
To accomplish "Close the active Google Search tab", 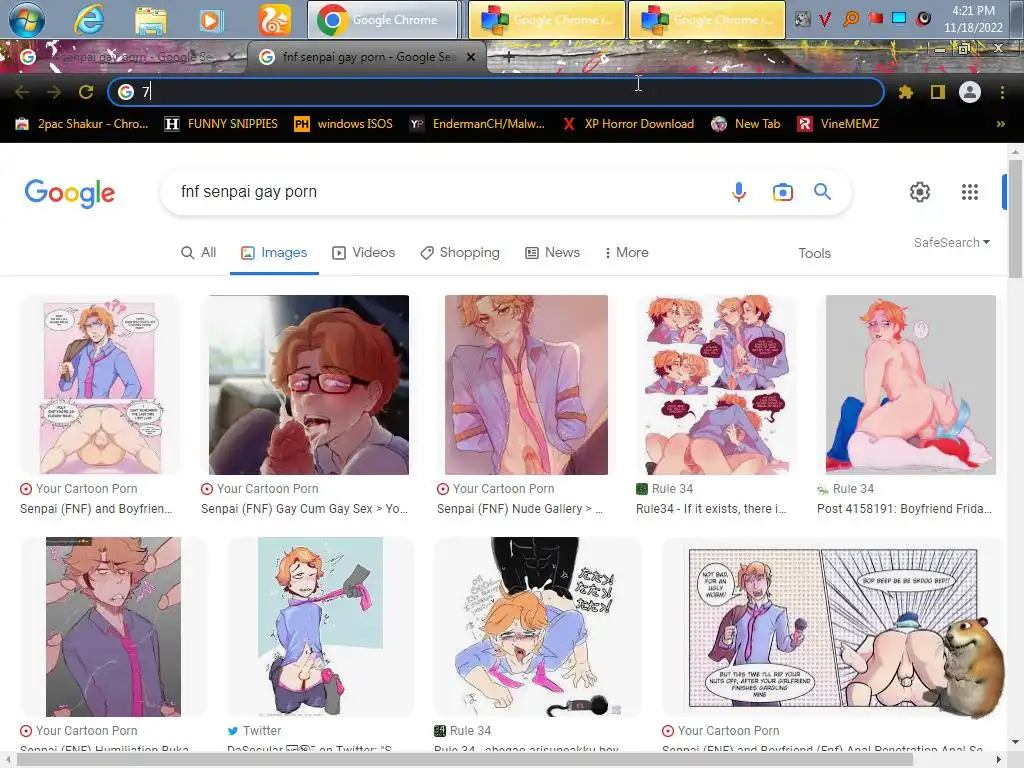I will click(471, 57).
